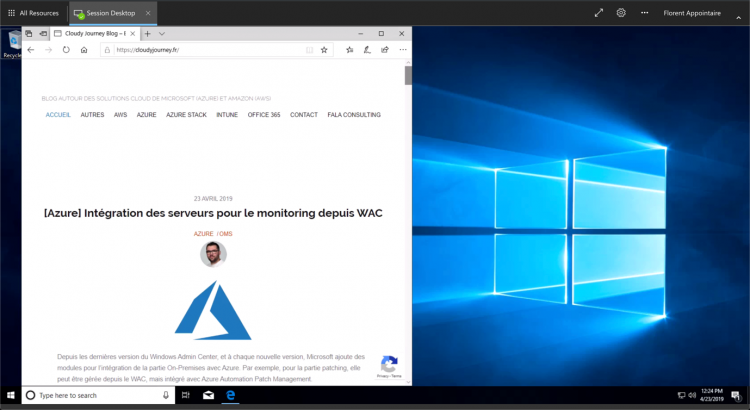Open Microsoft Edge from the taskbar
This screenshot has height=410, width=750.
pyautogui.click(x=231, y=395)
